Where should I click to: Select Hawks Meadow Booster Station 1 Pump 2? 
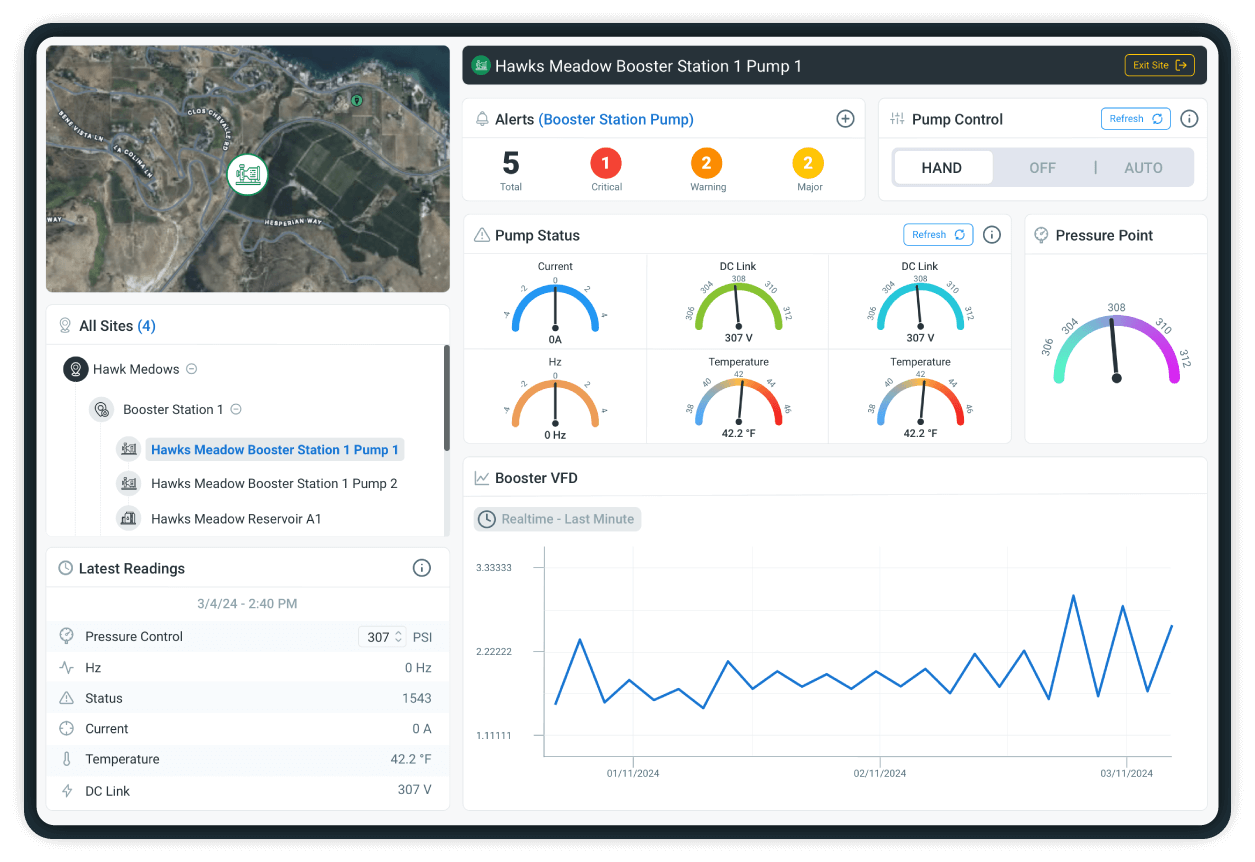point(274,484)
